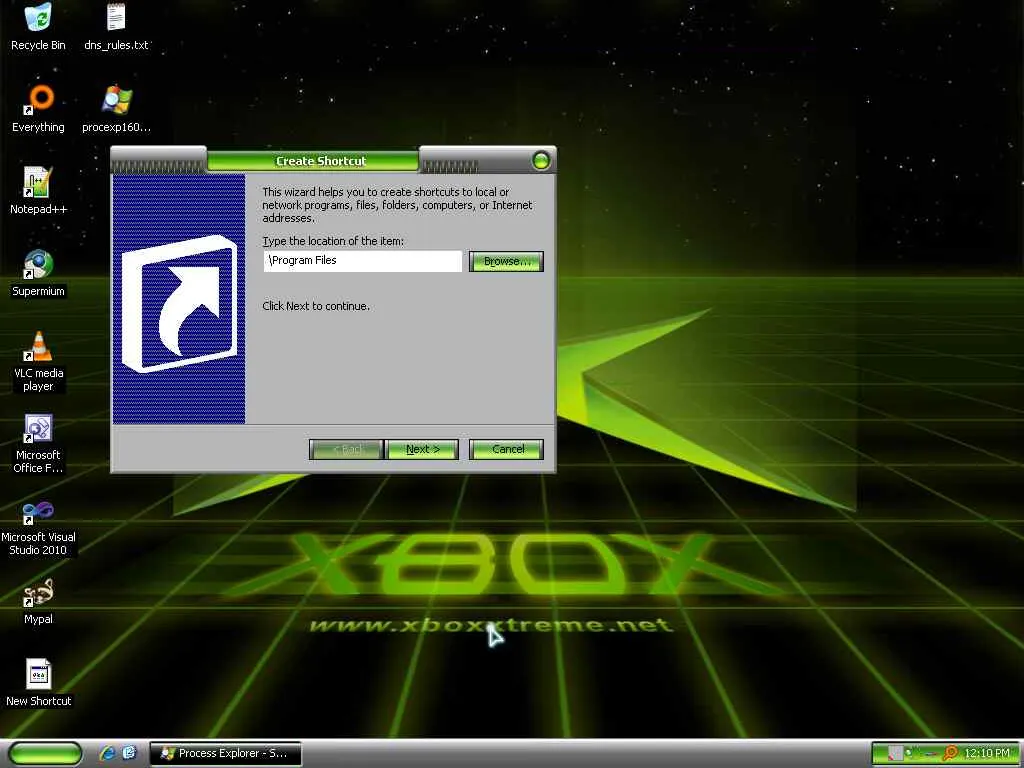1024x768 pixels.
Task: Open the green Start button
Action: click(x=46, y=754)
